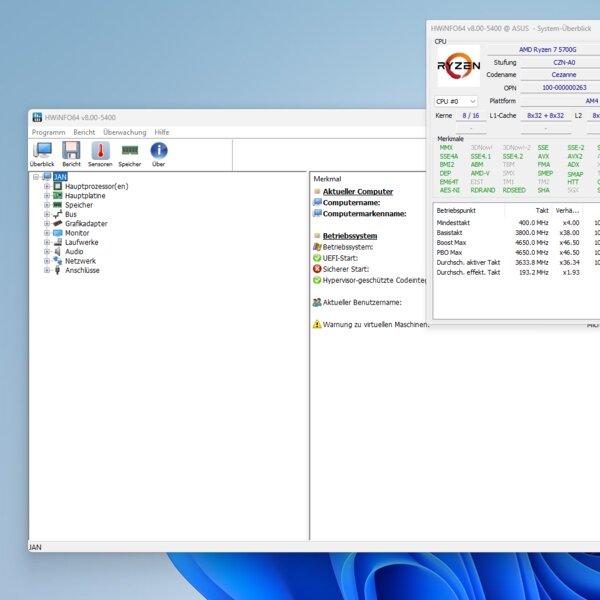Click the Bus tree node icon
This screenshot has width=600, height=600.
click(57, 214)
